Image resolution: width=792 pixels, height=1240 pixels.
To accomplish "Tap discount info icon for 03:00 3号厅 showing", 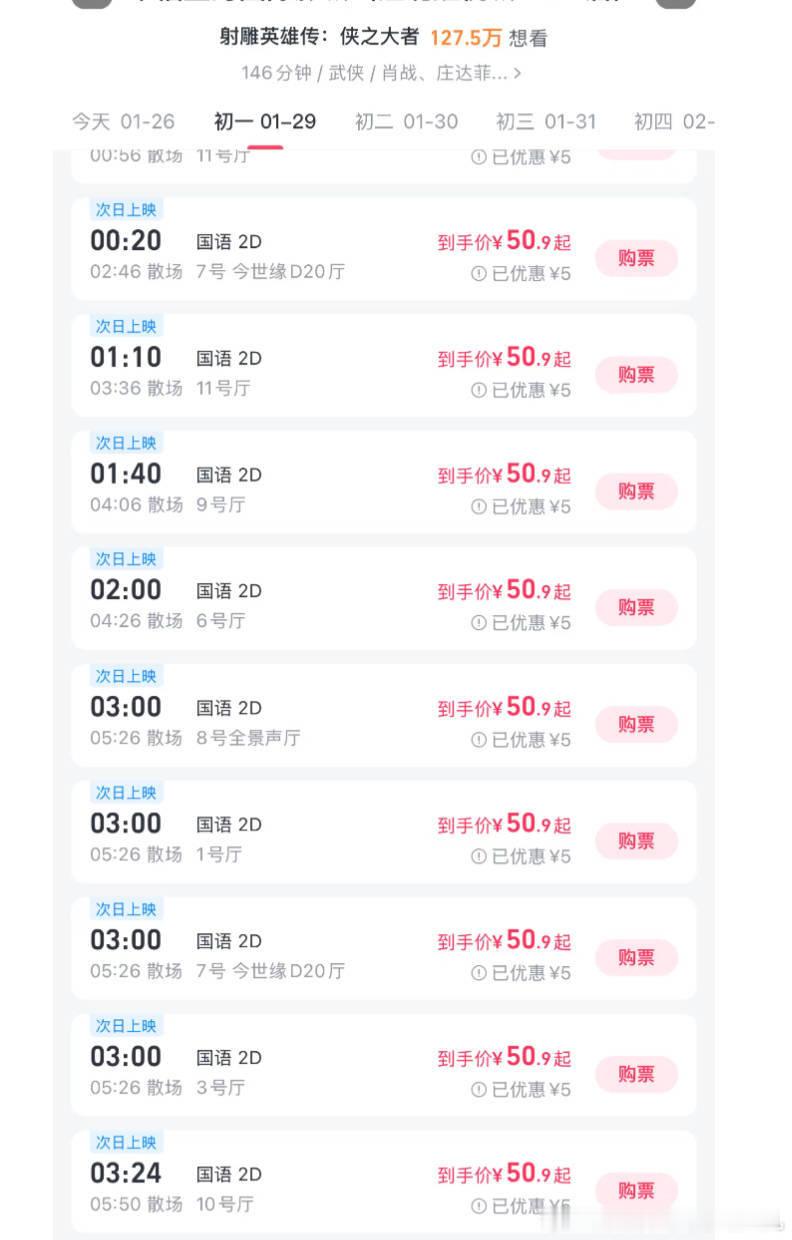I will point(479,1090).
